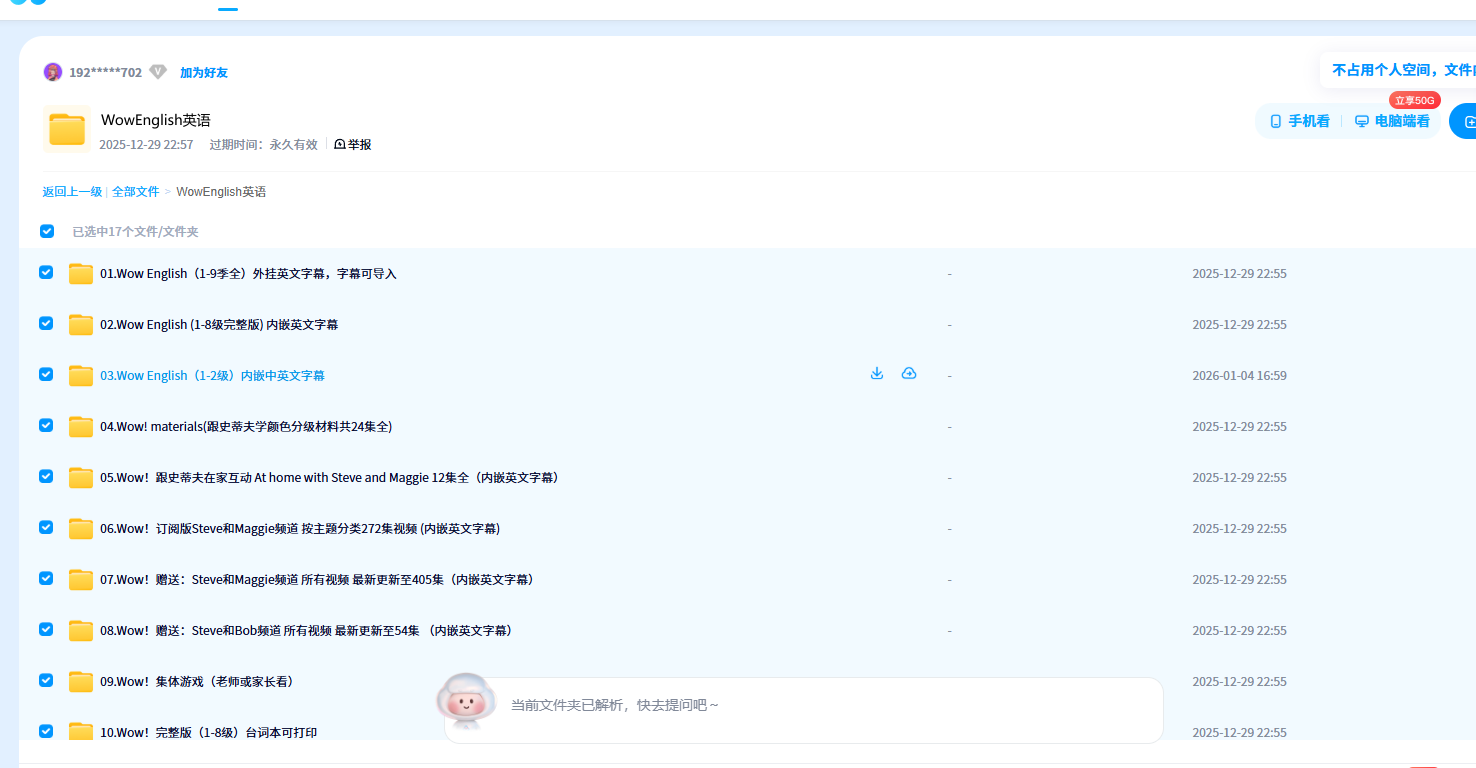Image resolution: width=1476 pixels, height=768 pixels.
Task: Click folder icon of 01.Wow English row
Action: click(x=81, y=274)
